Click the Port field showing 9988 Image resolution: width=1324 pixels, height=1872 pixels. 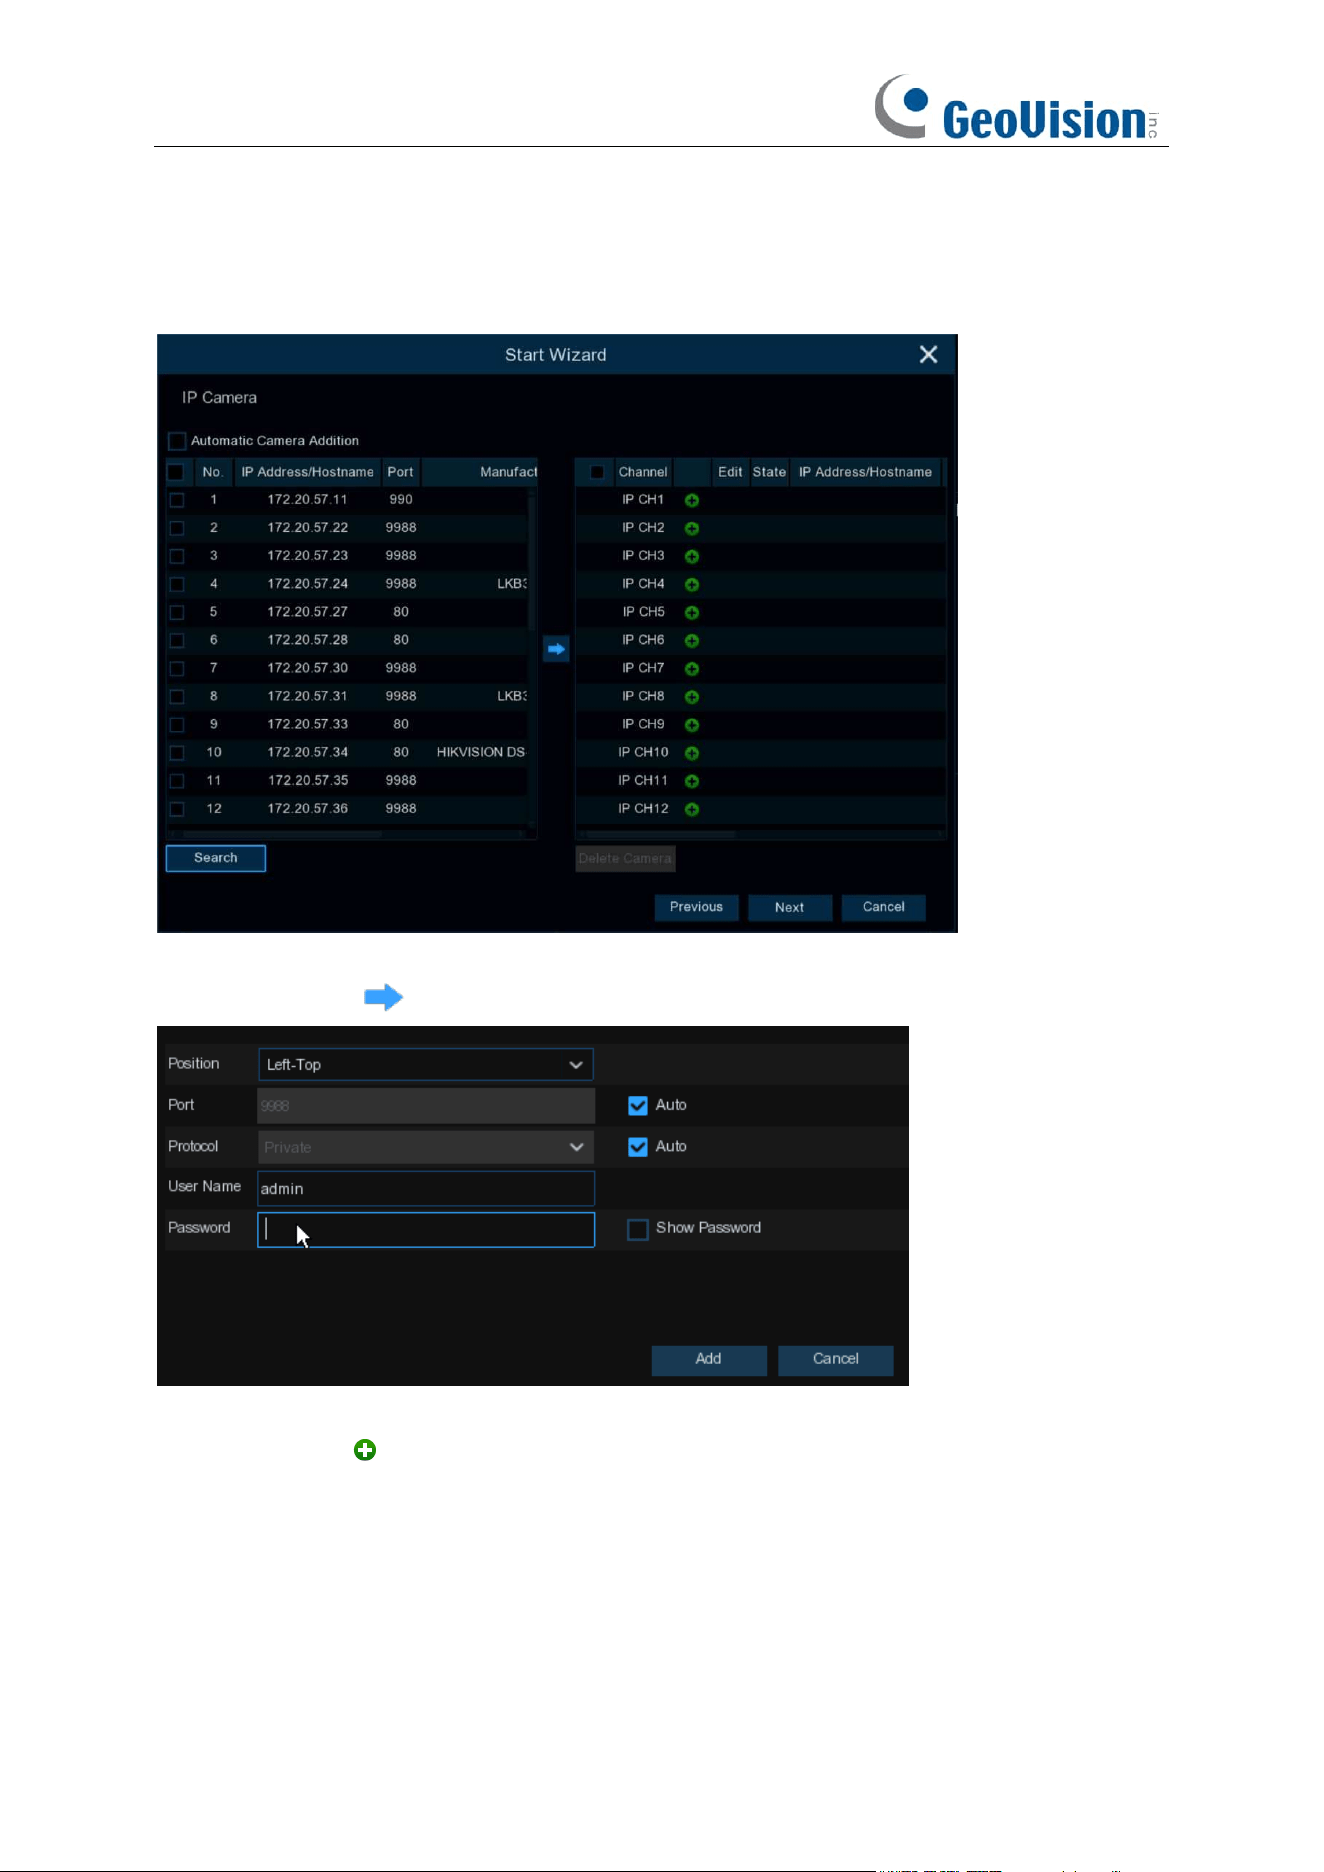(426, 1105)
